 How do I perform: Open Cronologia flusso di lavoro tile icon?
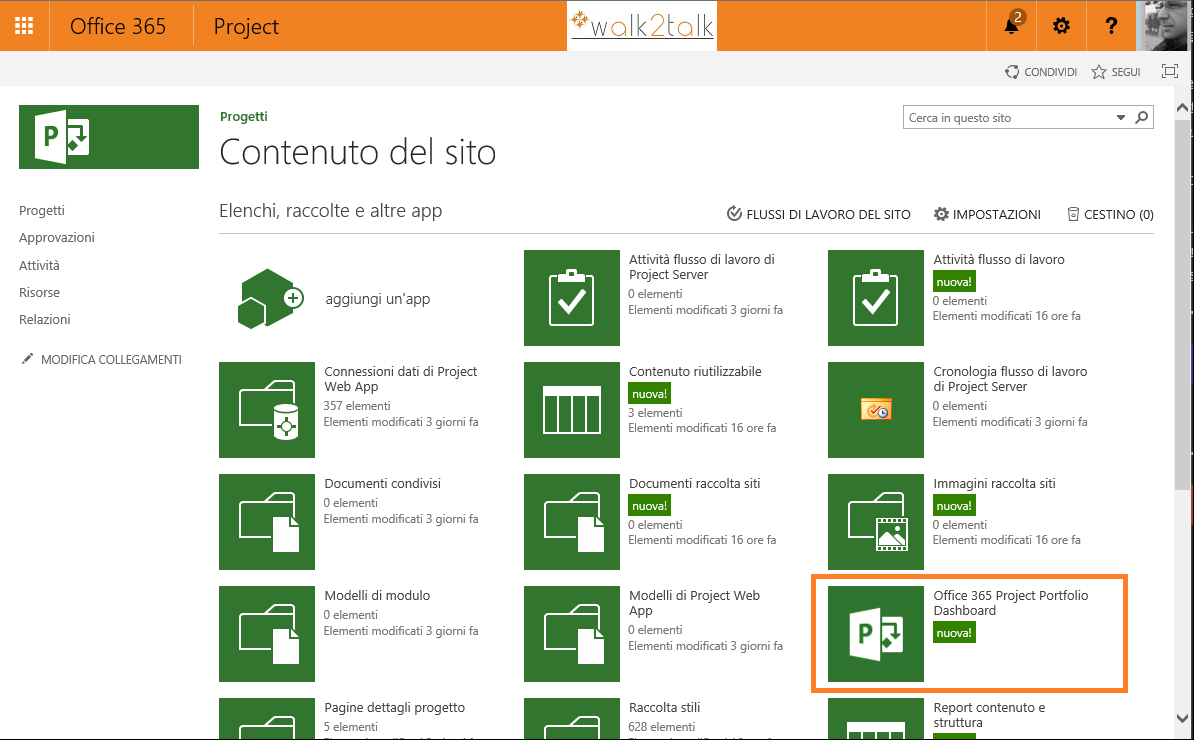pos(876,410)
